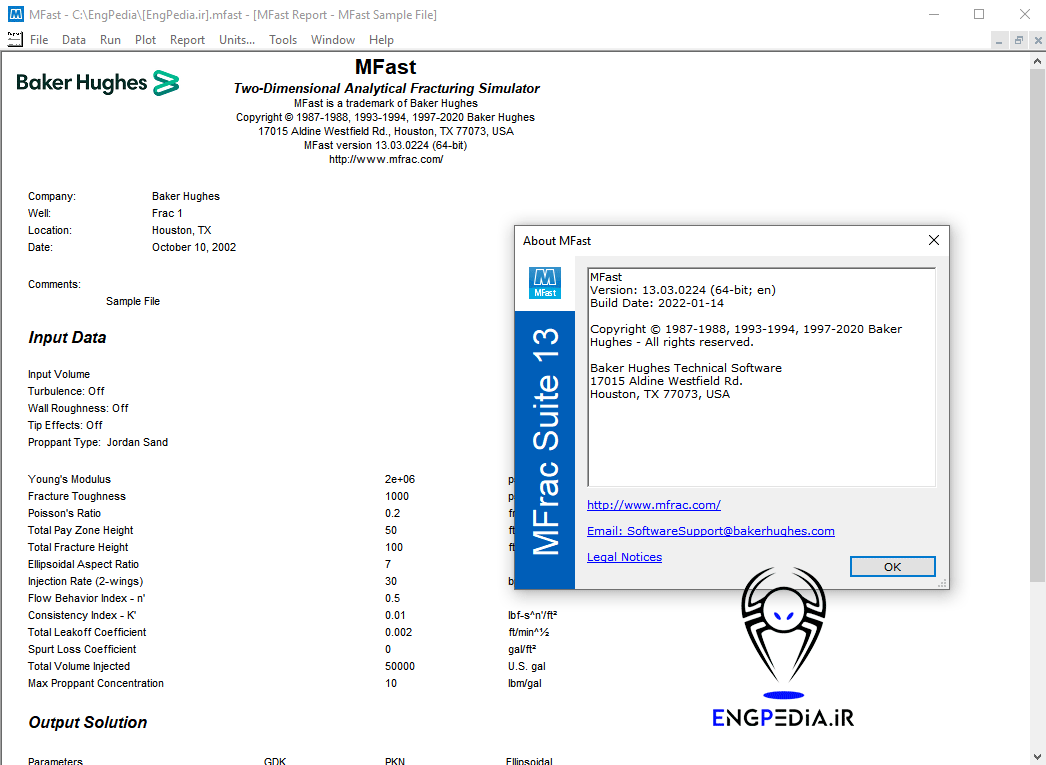
Task: Click the 'Wall Roughness: Off' line
Action: [x=78, y=408]
